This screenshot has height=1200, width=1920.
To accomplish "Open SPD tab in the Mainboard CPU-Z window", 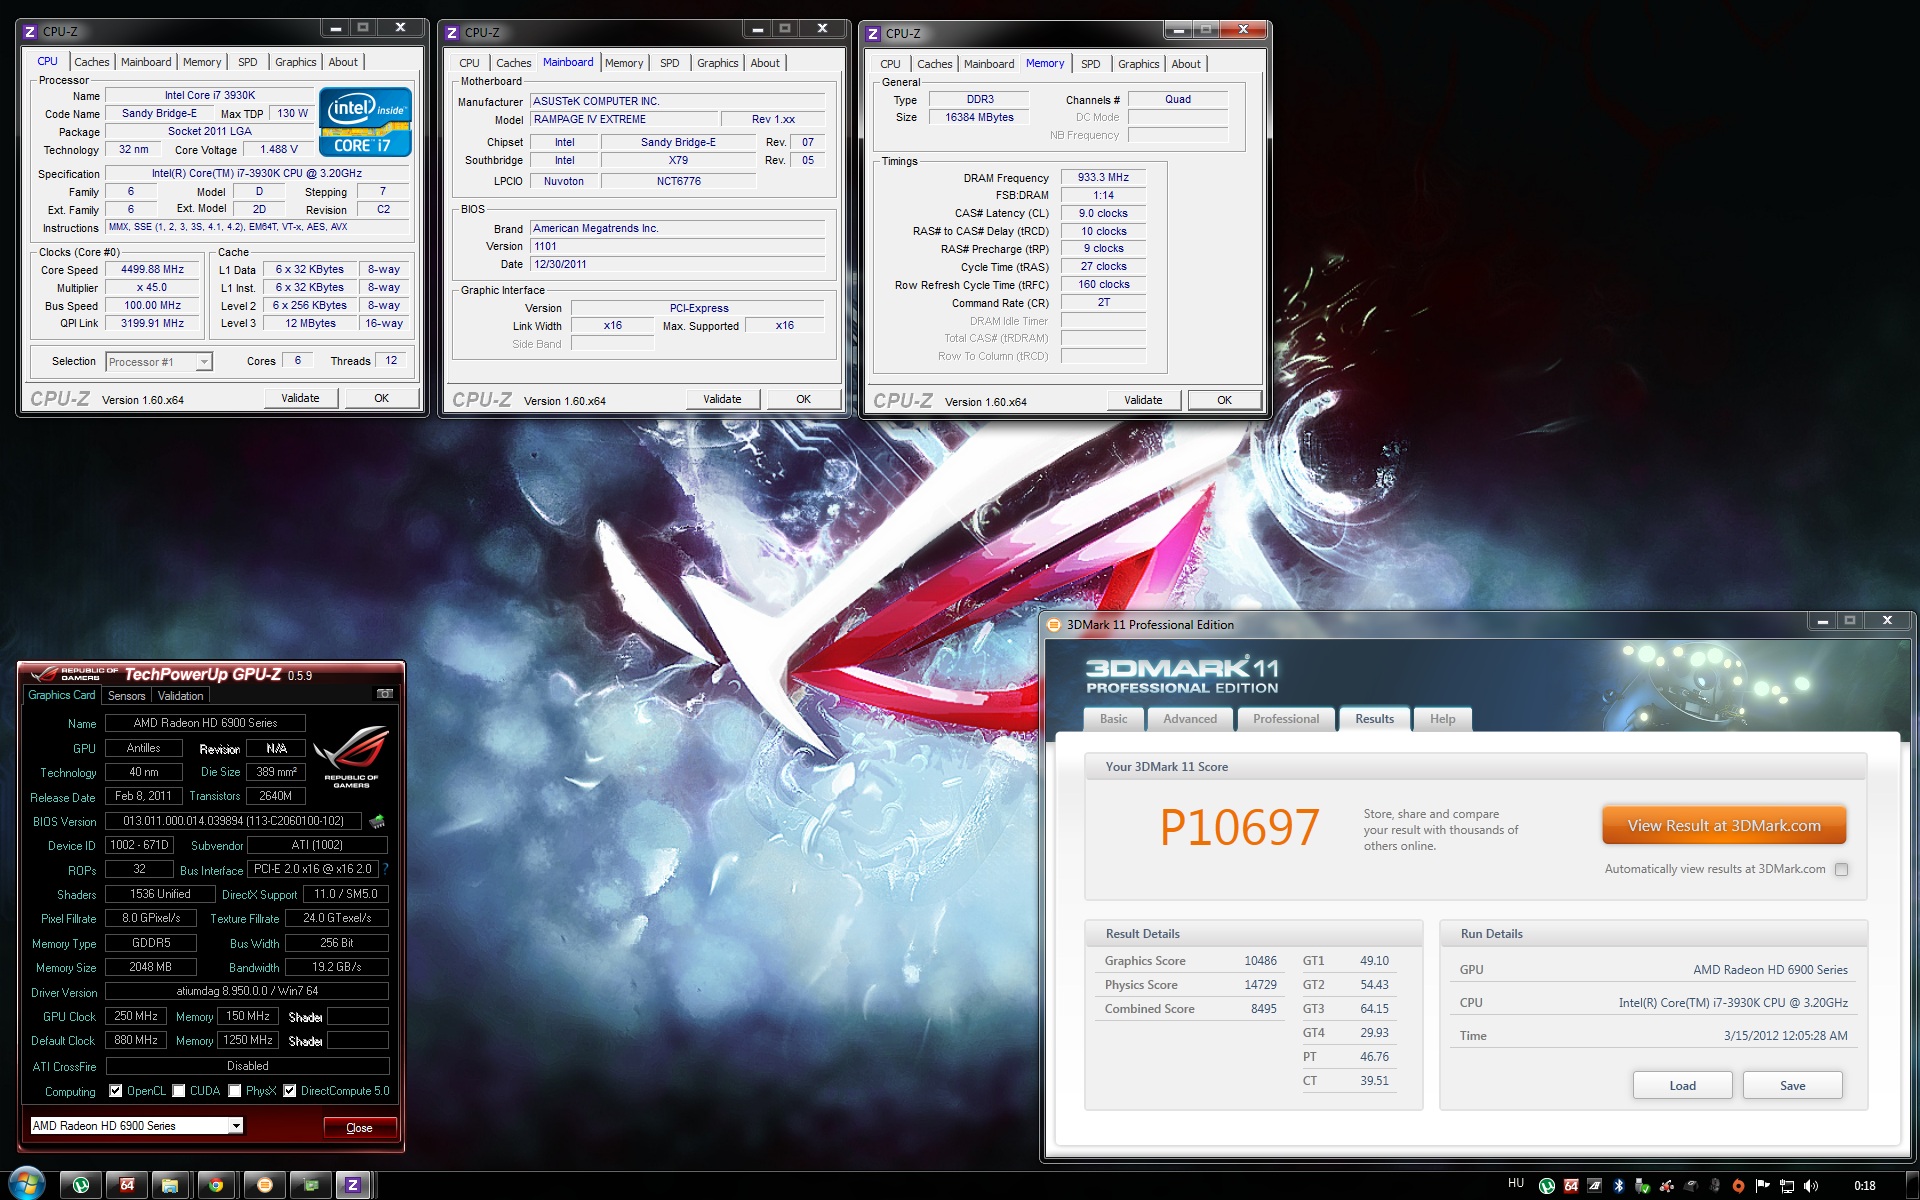I will pos(670,63).
